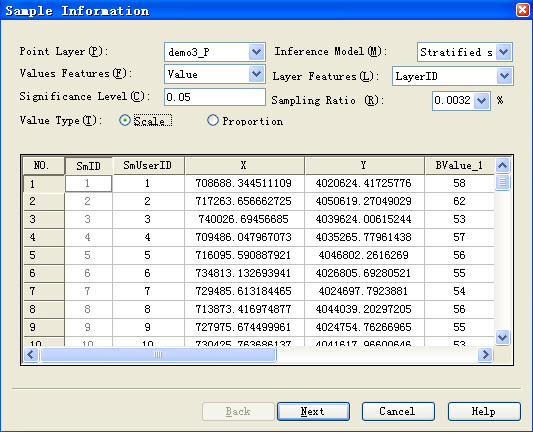Open Help for this dialog
The width and height of the screenshot is (533, 435).
[x=484, y=412]
